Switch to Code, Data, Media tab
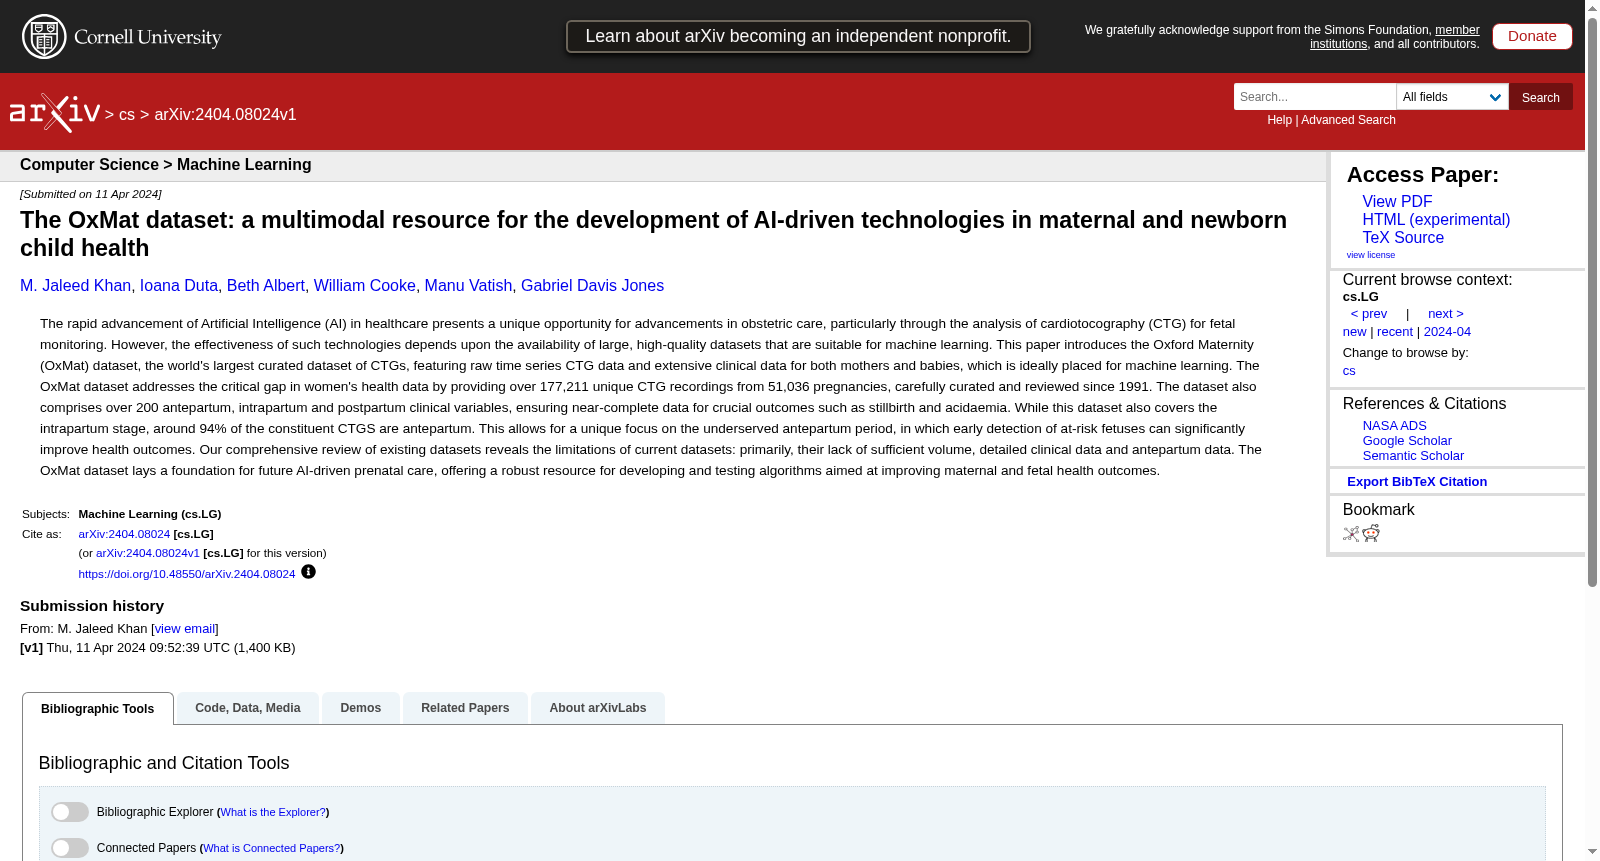The height and width of the screenshot is (861, 1600). point(248,708)
